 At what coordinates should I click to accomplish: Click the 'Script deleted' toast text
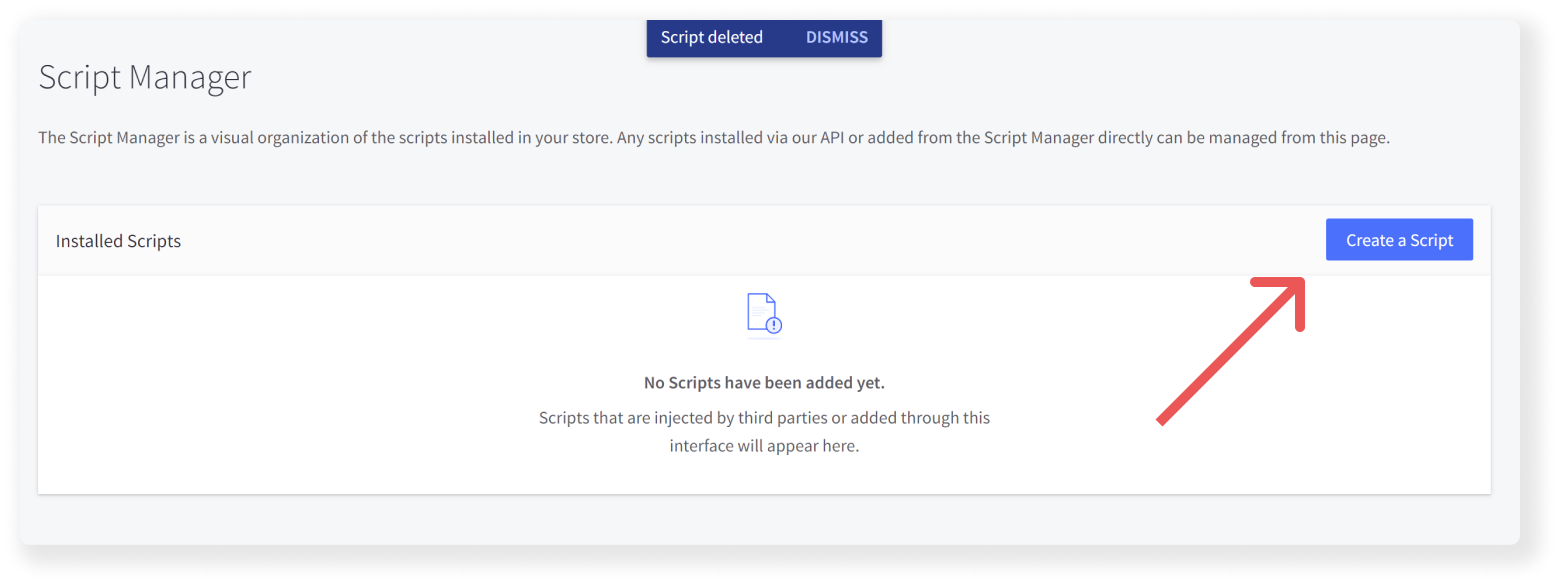pyautogui.click(x=712, y=38)
